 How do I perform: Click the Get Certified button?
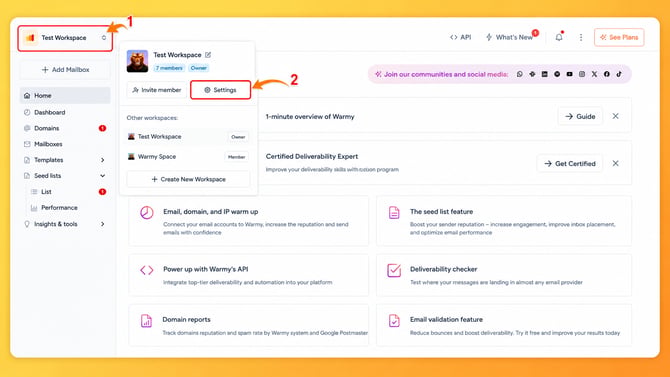click(570, 163)
